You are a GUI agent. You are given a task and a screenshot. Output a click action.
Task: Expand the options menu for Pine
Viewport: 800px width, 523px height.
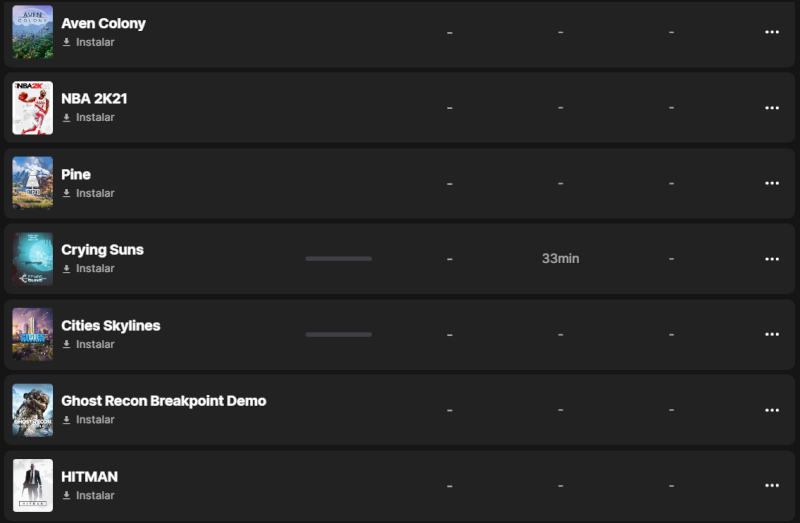[771, 183]
